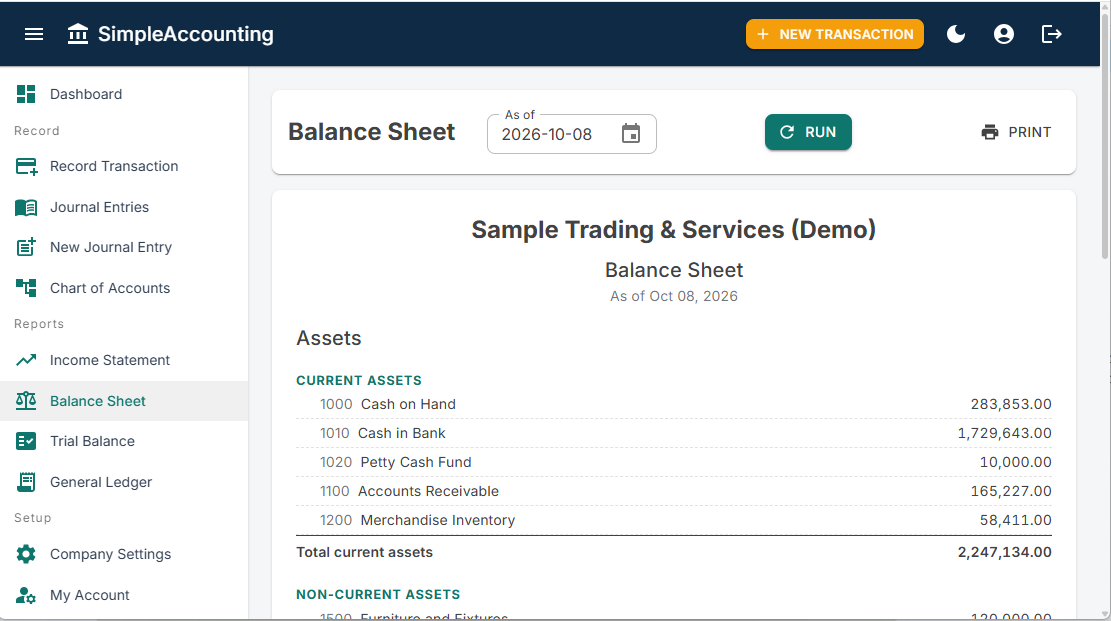This screenshot has height=621, width=1111.
Task: Click the As of Oct 08, 2026 subtitle
Action: (674, 296)
